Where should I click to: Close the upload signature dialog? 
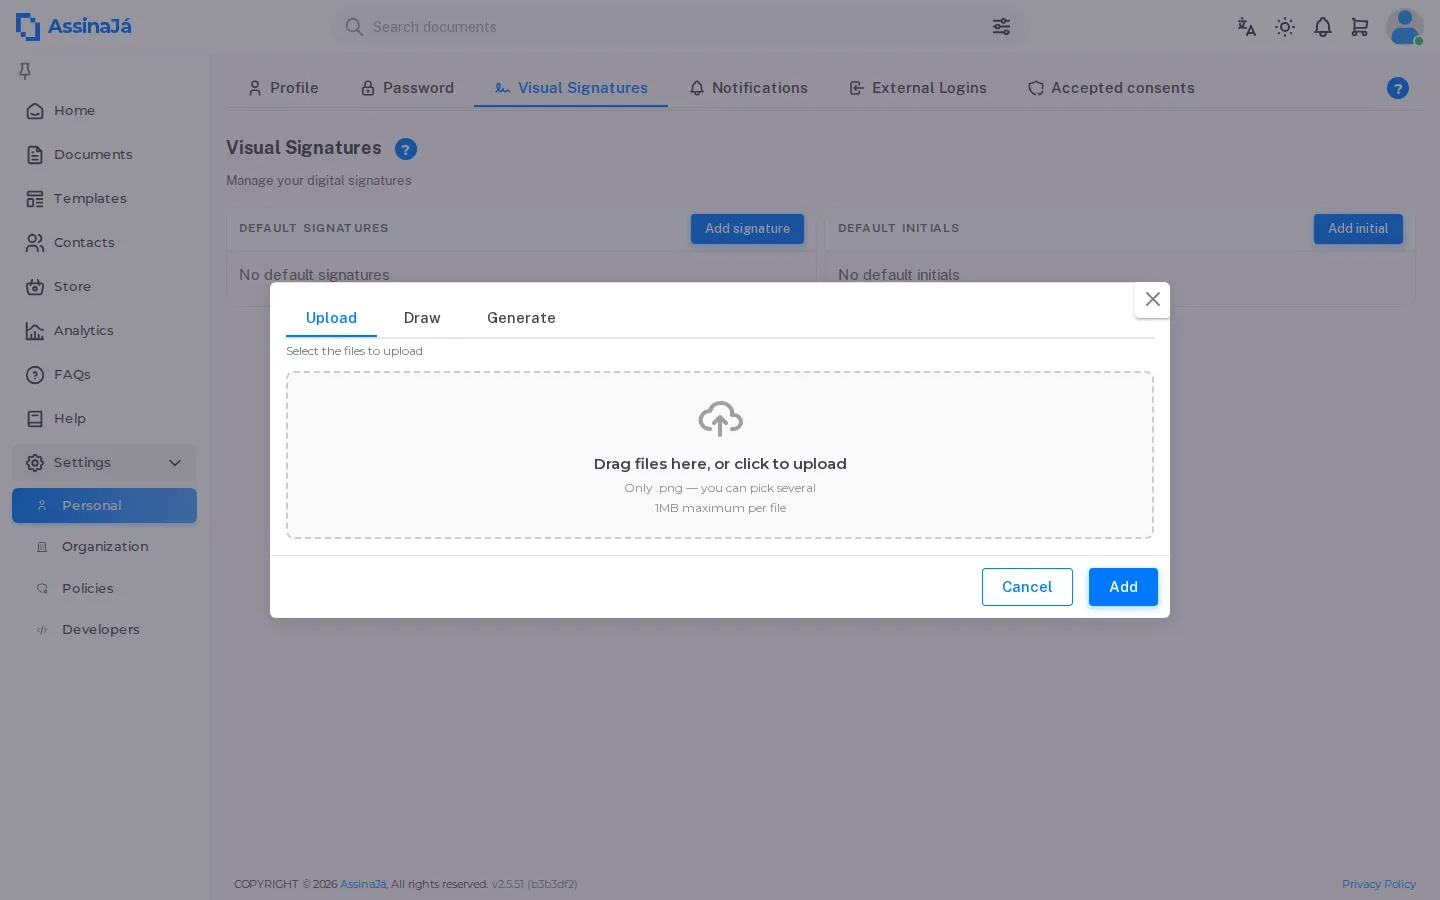pyautogui.click(x=1152, y=299)
